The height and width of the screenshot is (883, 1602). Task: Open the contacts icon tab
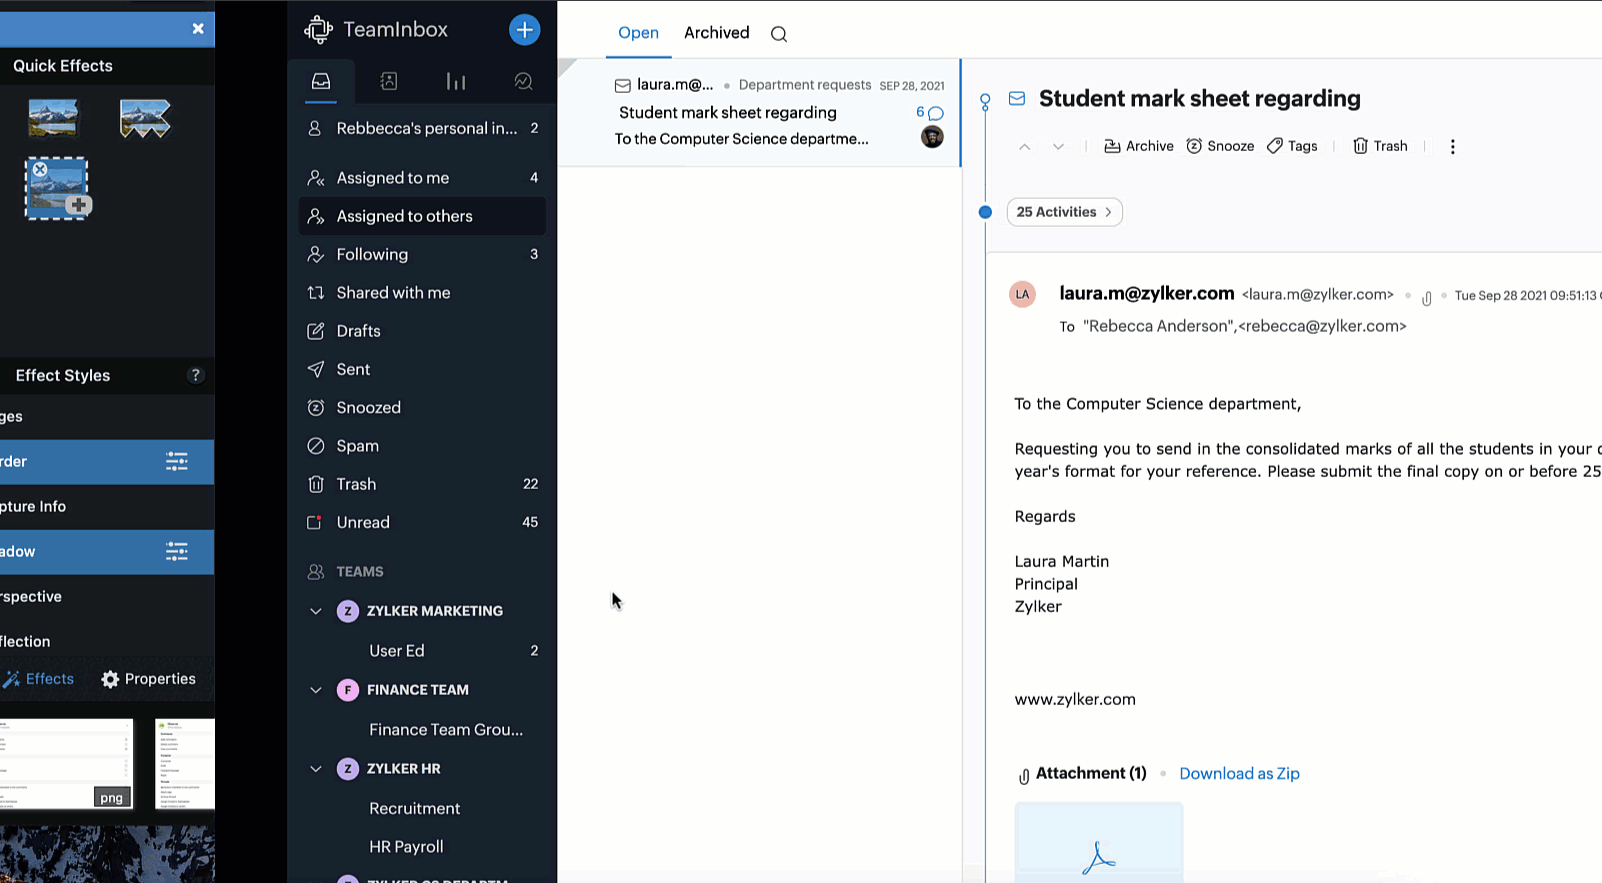[389, 82]
